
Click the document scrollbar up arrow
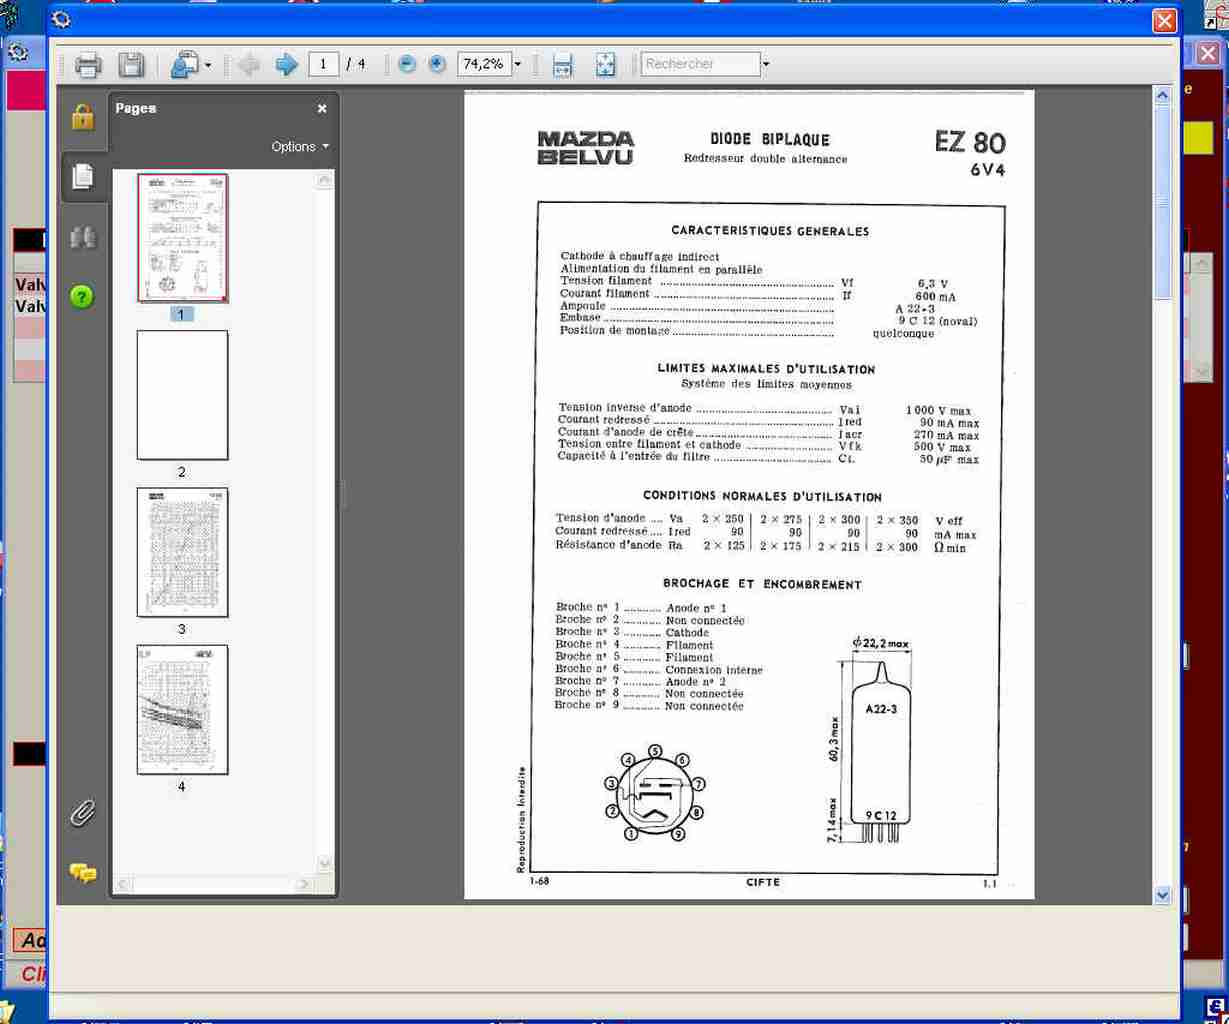coord(1162,95)
